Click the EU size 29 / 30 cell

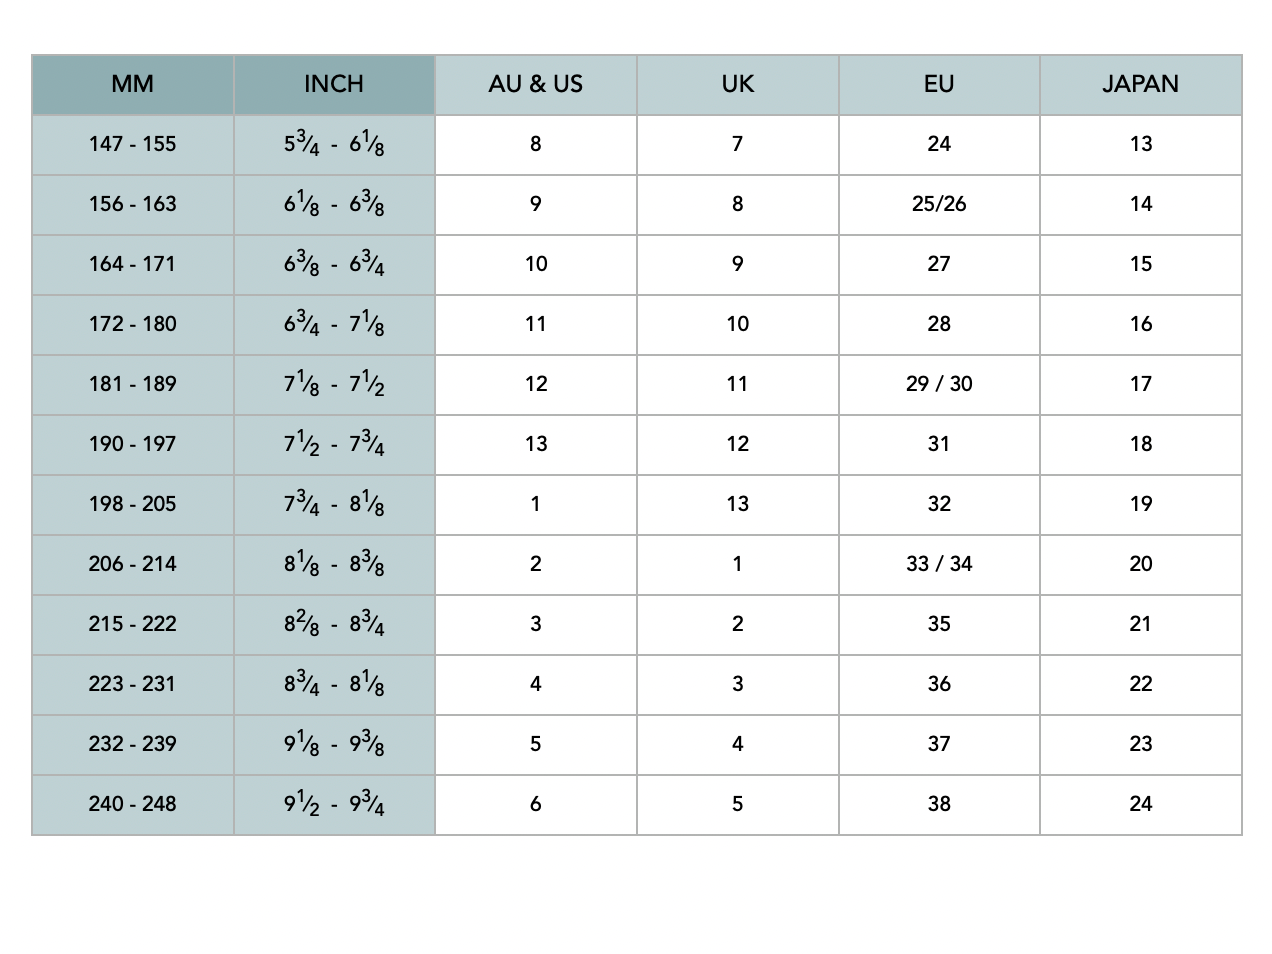[x=939, y=384]
